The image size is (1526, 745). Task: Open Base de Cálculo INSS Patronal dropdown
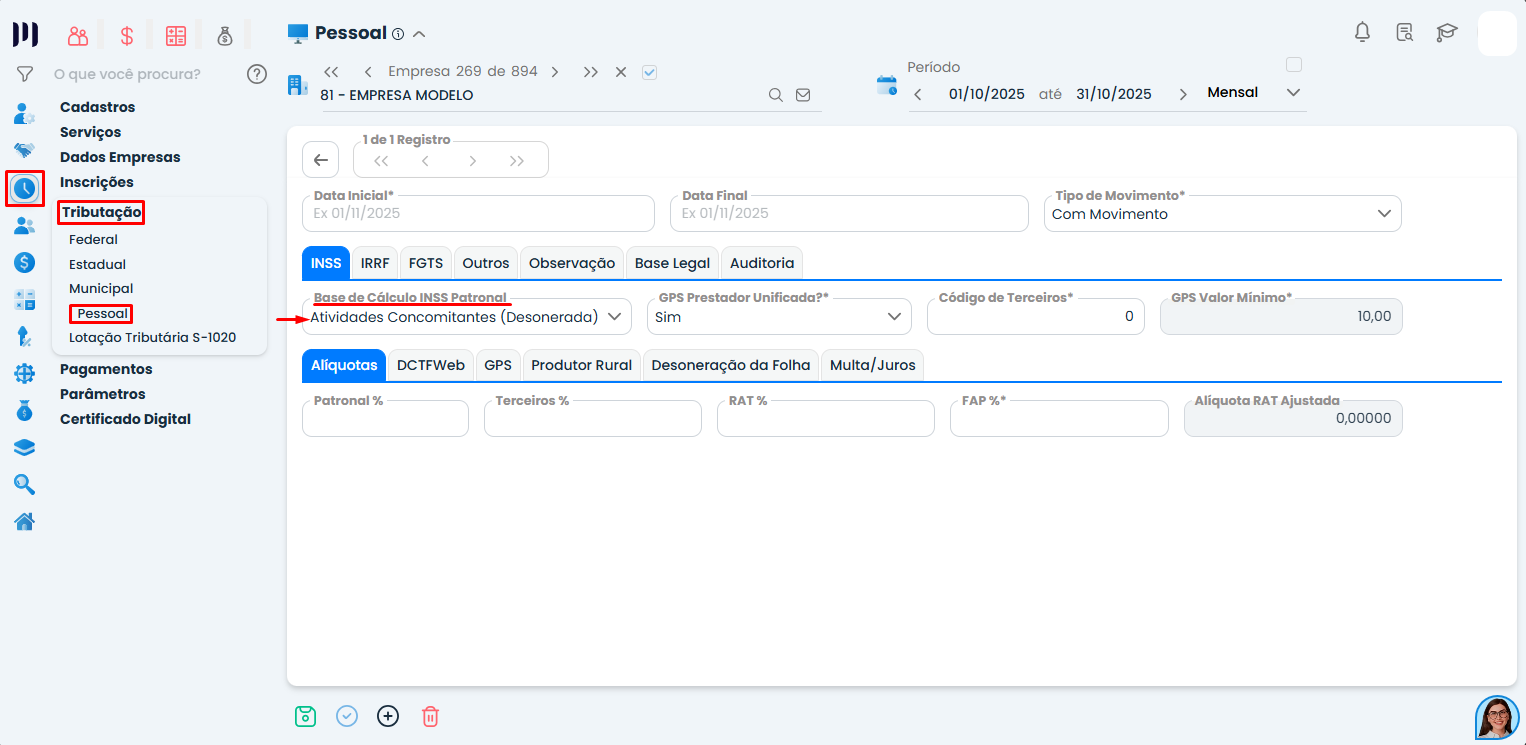pyautogui.click(x=467, y=317)
